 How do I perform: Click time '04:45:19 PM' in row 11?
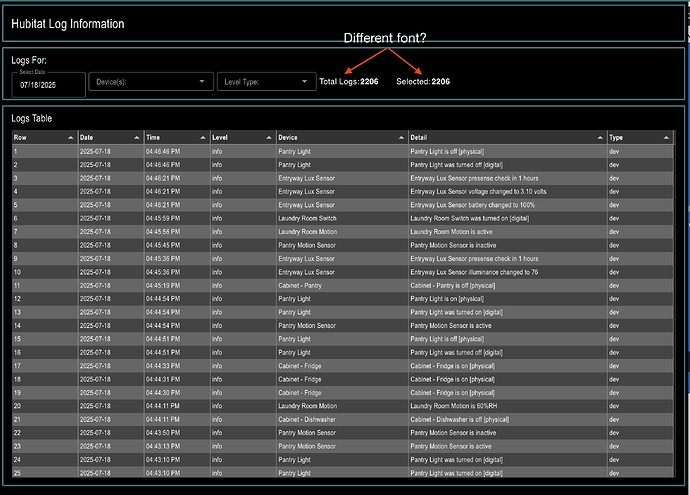163,286
